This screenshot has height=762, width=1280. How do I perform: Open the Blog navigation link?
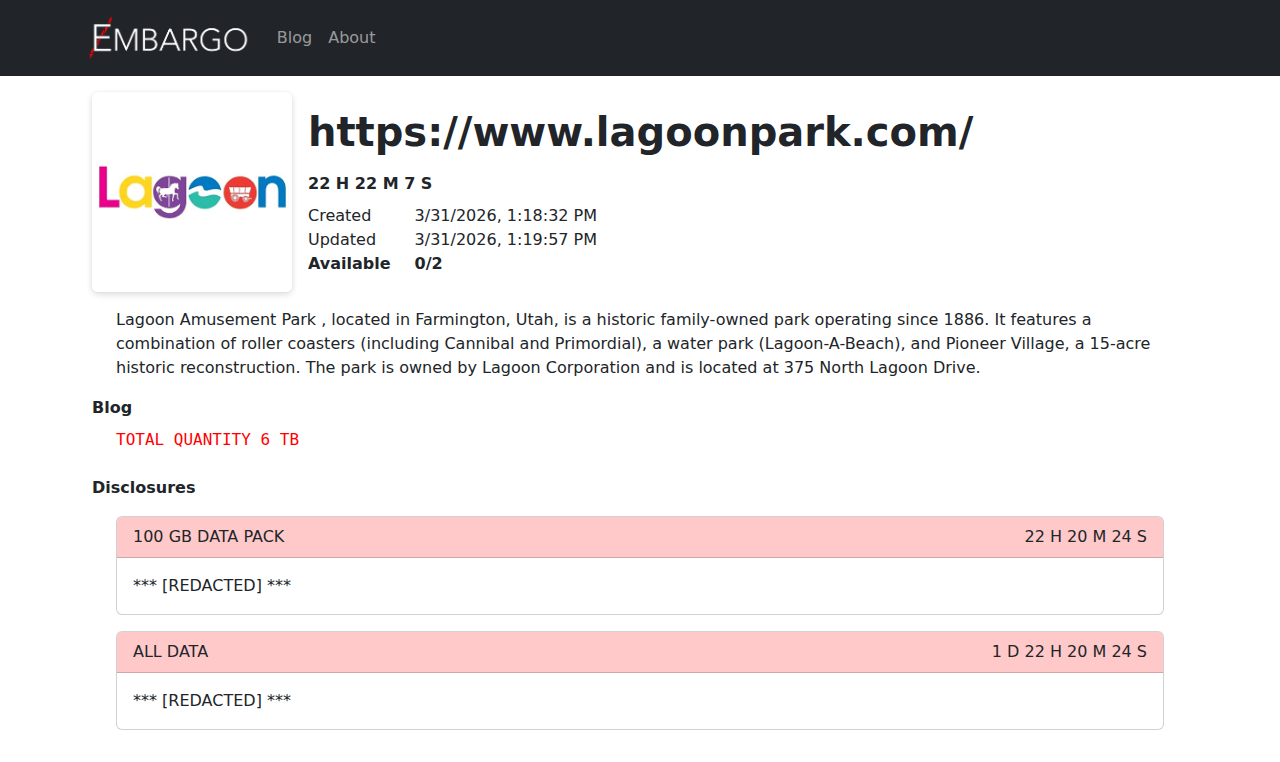pos(294,38)
